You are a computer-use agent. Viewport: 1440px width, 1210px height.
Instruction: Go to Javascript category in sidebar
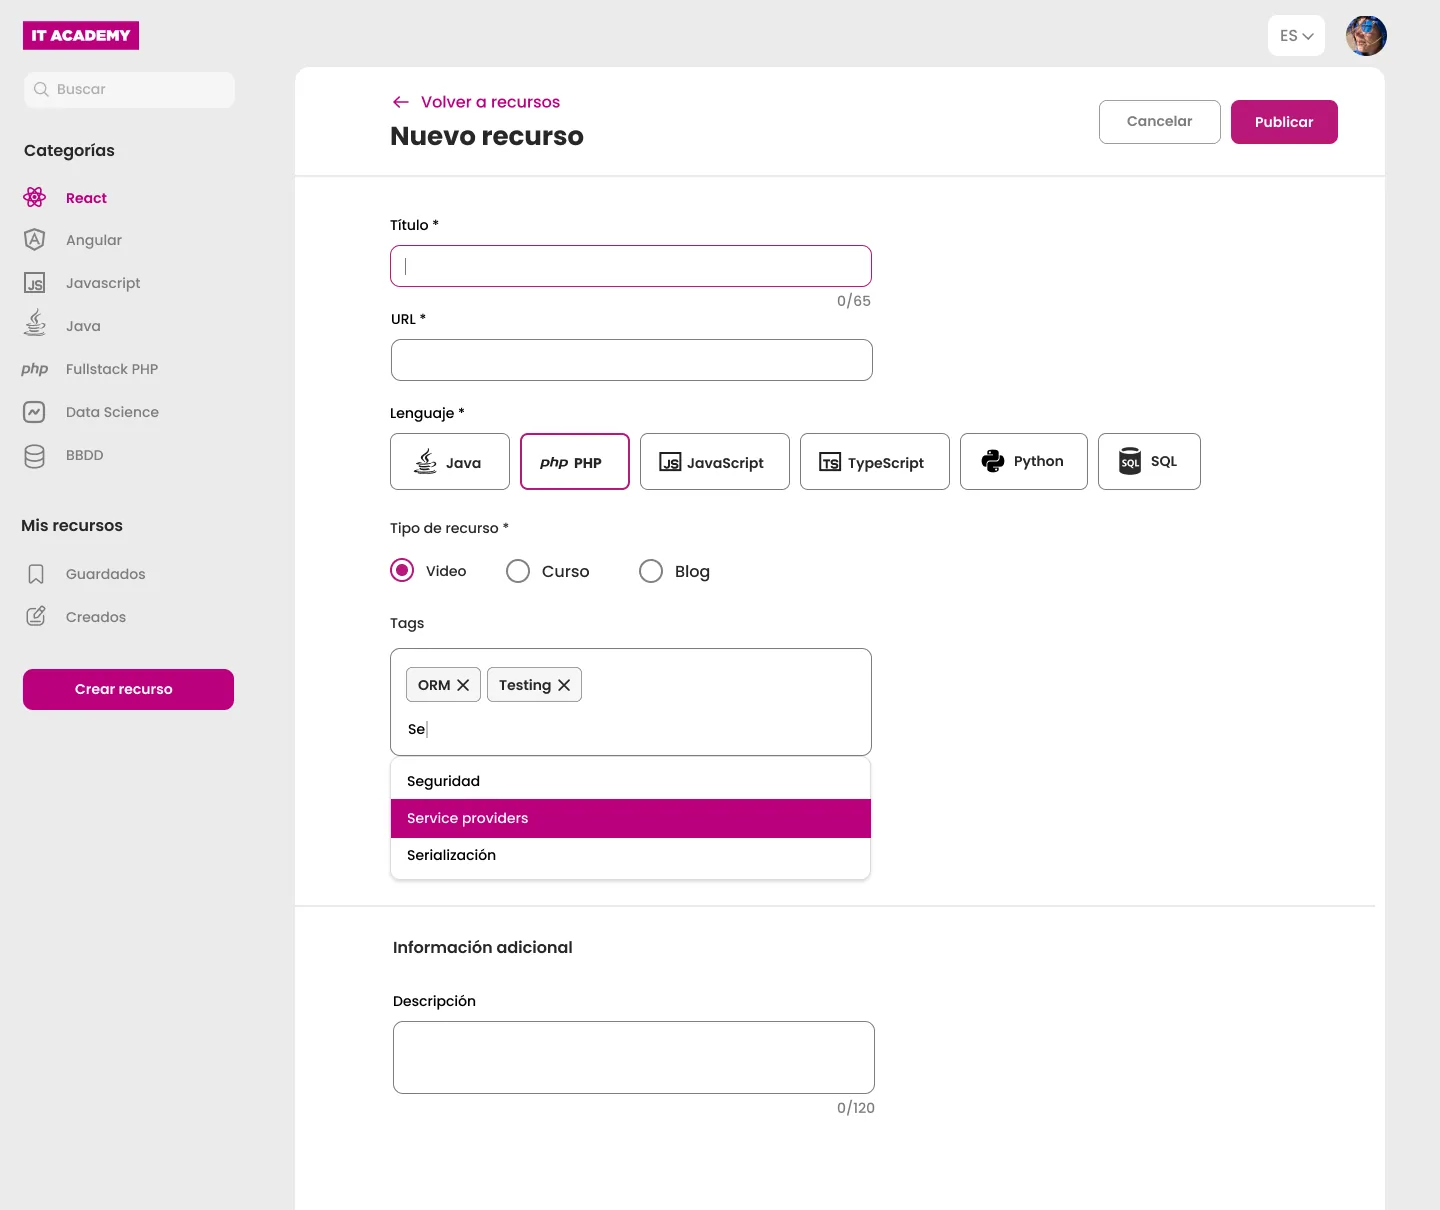pyautogui.click(x=102, y=283)
